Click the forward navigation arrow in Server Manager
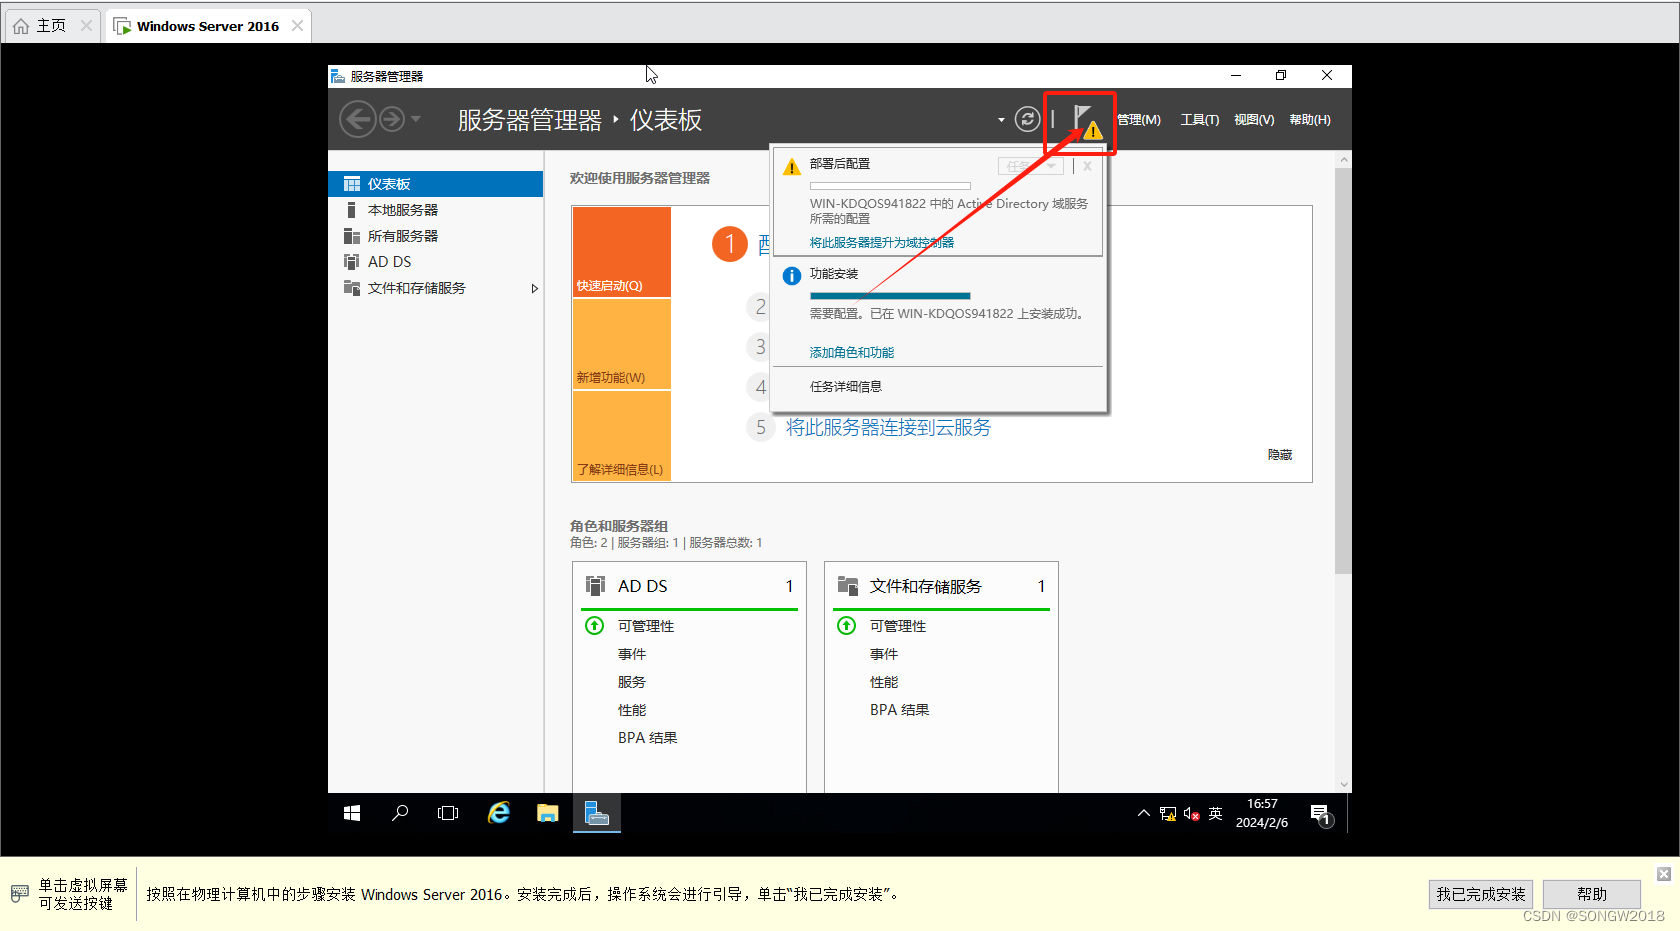This screenshot has height=931, width=1680. point(392,119)
